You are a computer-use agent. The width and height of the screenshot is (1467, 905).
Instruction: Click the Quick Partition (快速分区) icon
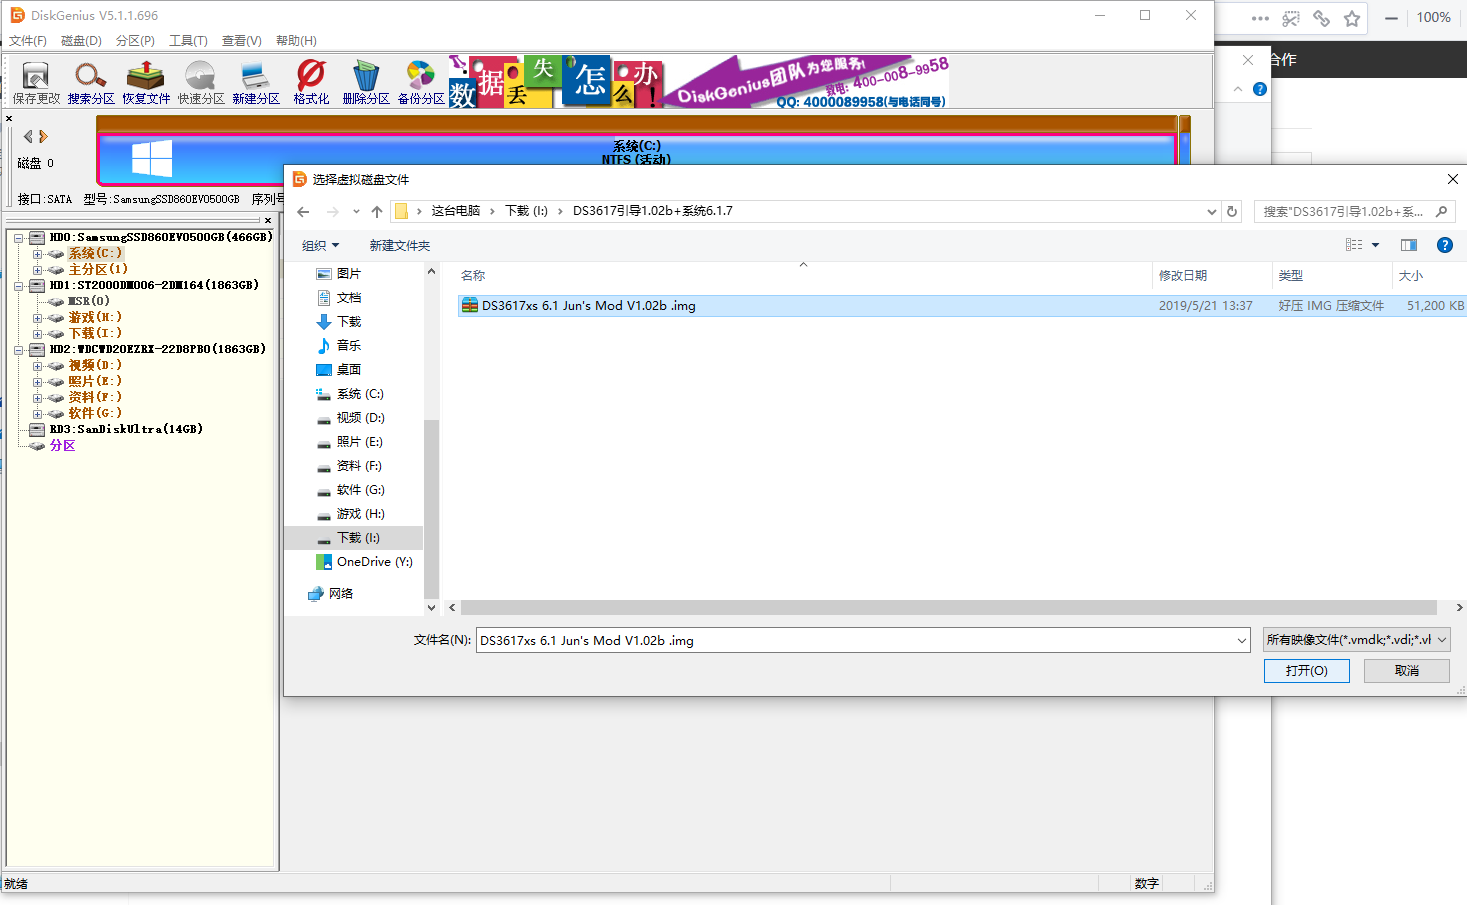[201, 81]
